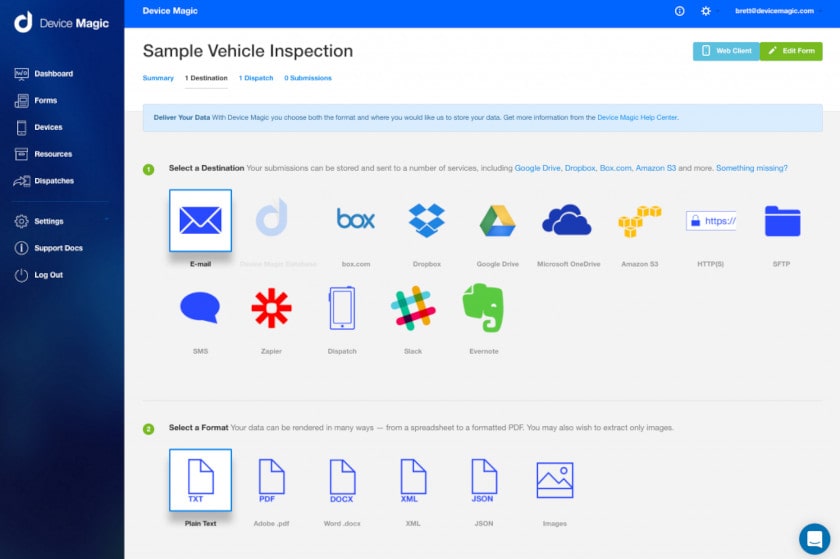This screenshot has height=559, width=840.
Task: Select the JSON format icon
Action: (484, 481)
